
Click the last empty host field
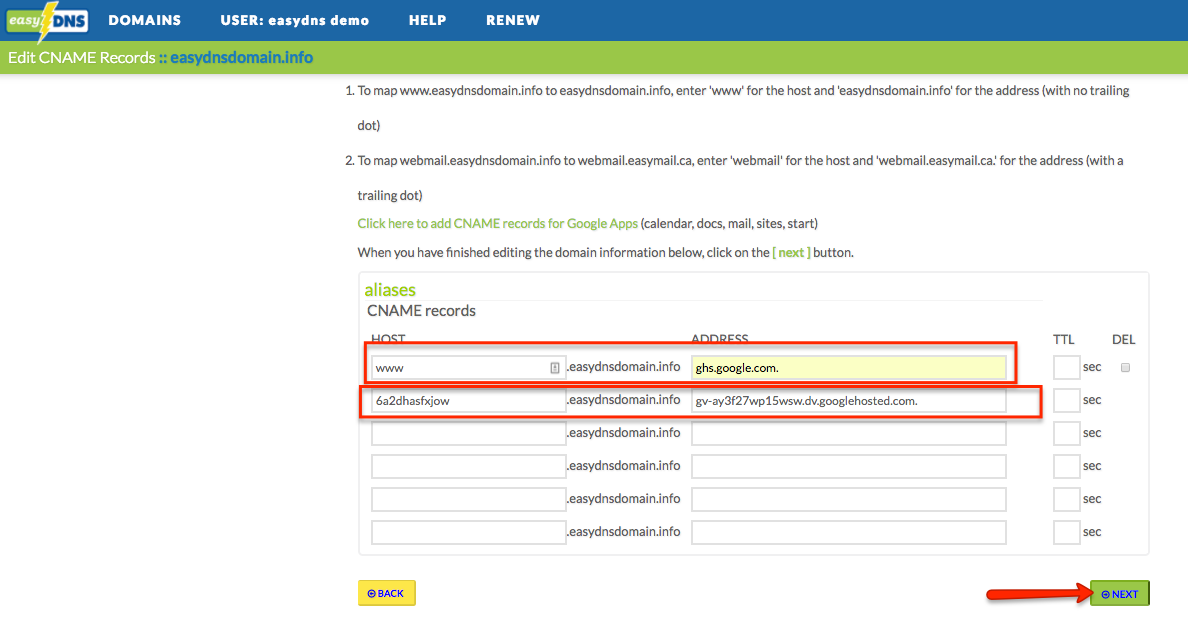pyautogui.click(x=468, y=532)
